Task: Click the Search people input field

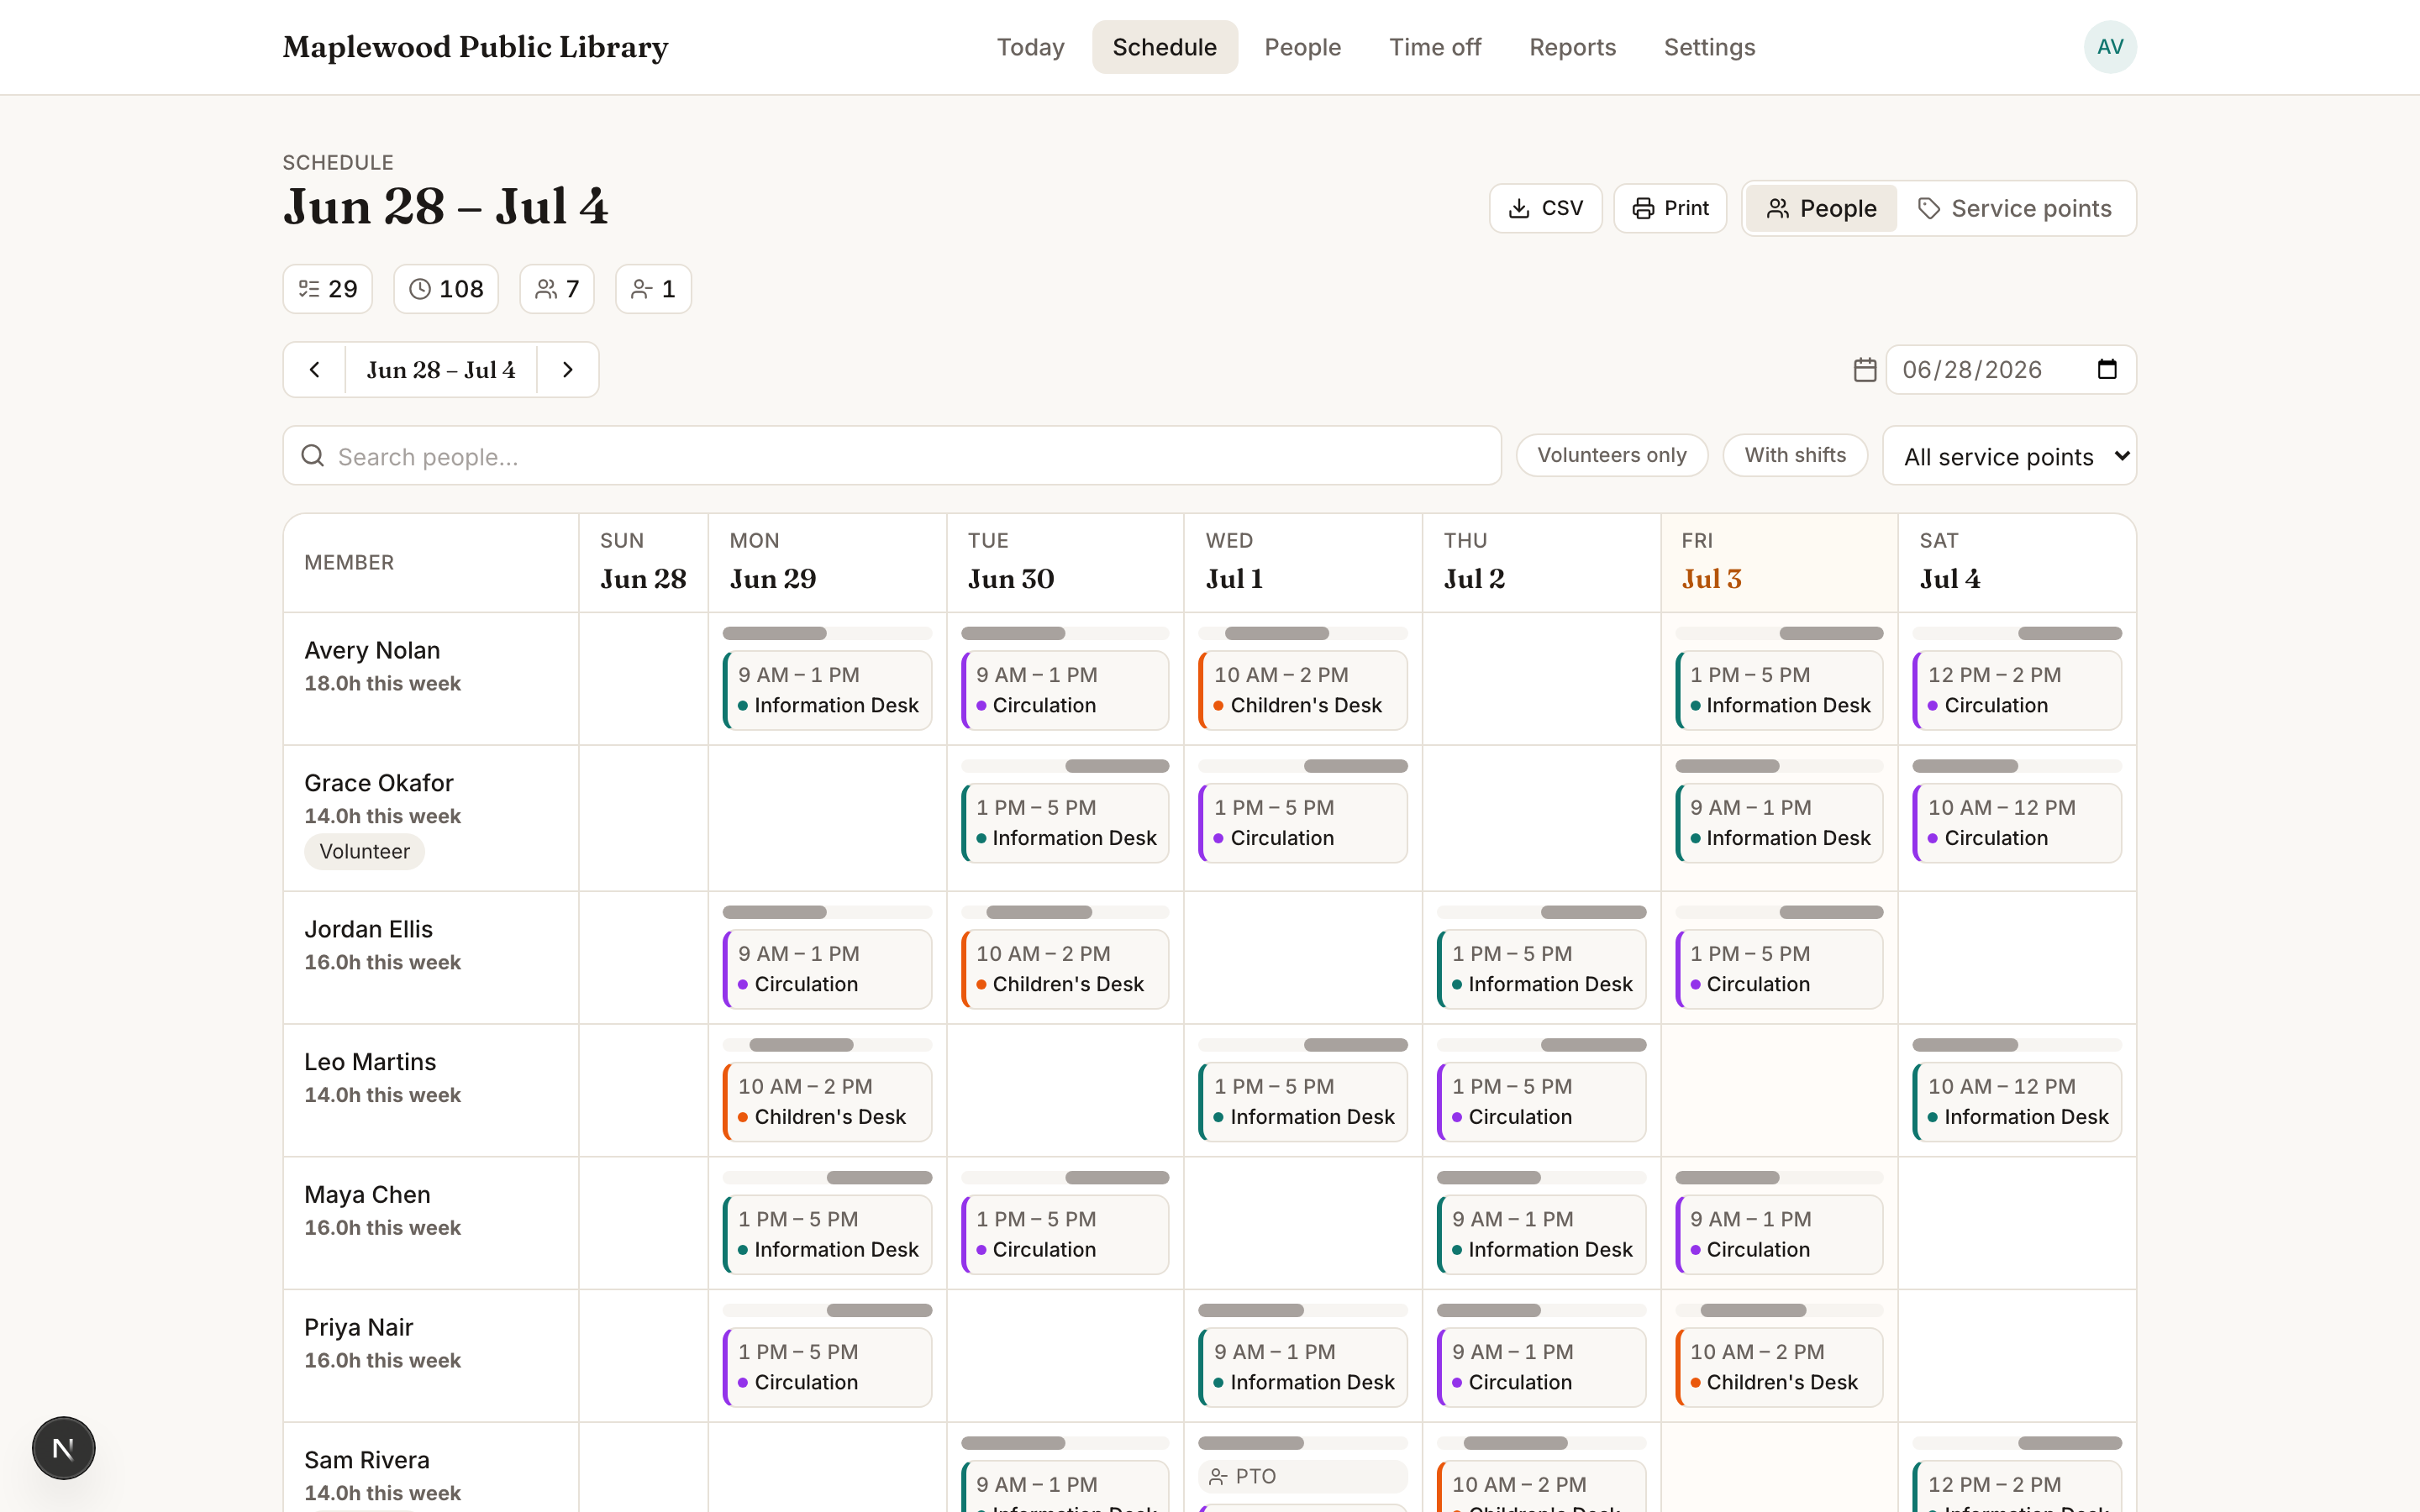Action: 892,456
